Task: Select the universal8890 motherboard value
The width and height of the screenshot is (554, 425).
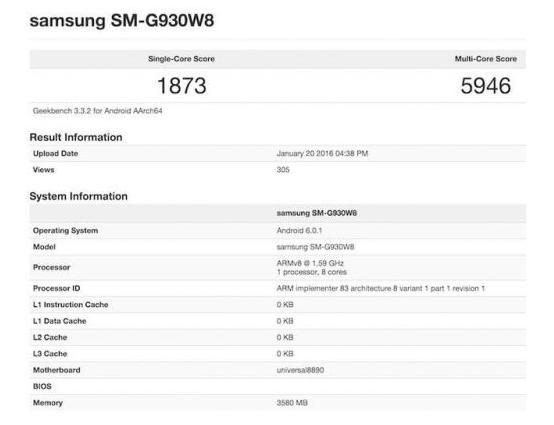Action: [300, 370]
